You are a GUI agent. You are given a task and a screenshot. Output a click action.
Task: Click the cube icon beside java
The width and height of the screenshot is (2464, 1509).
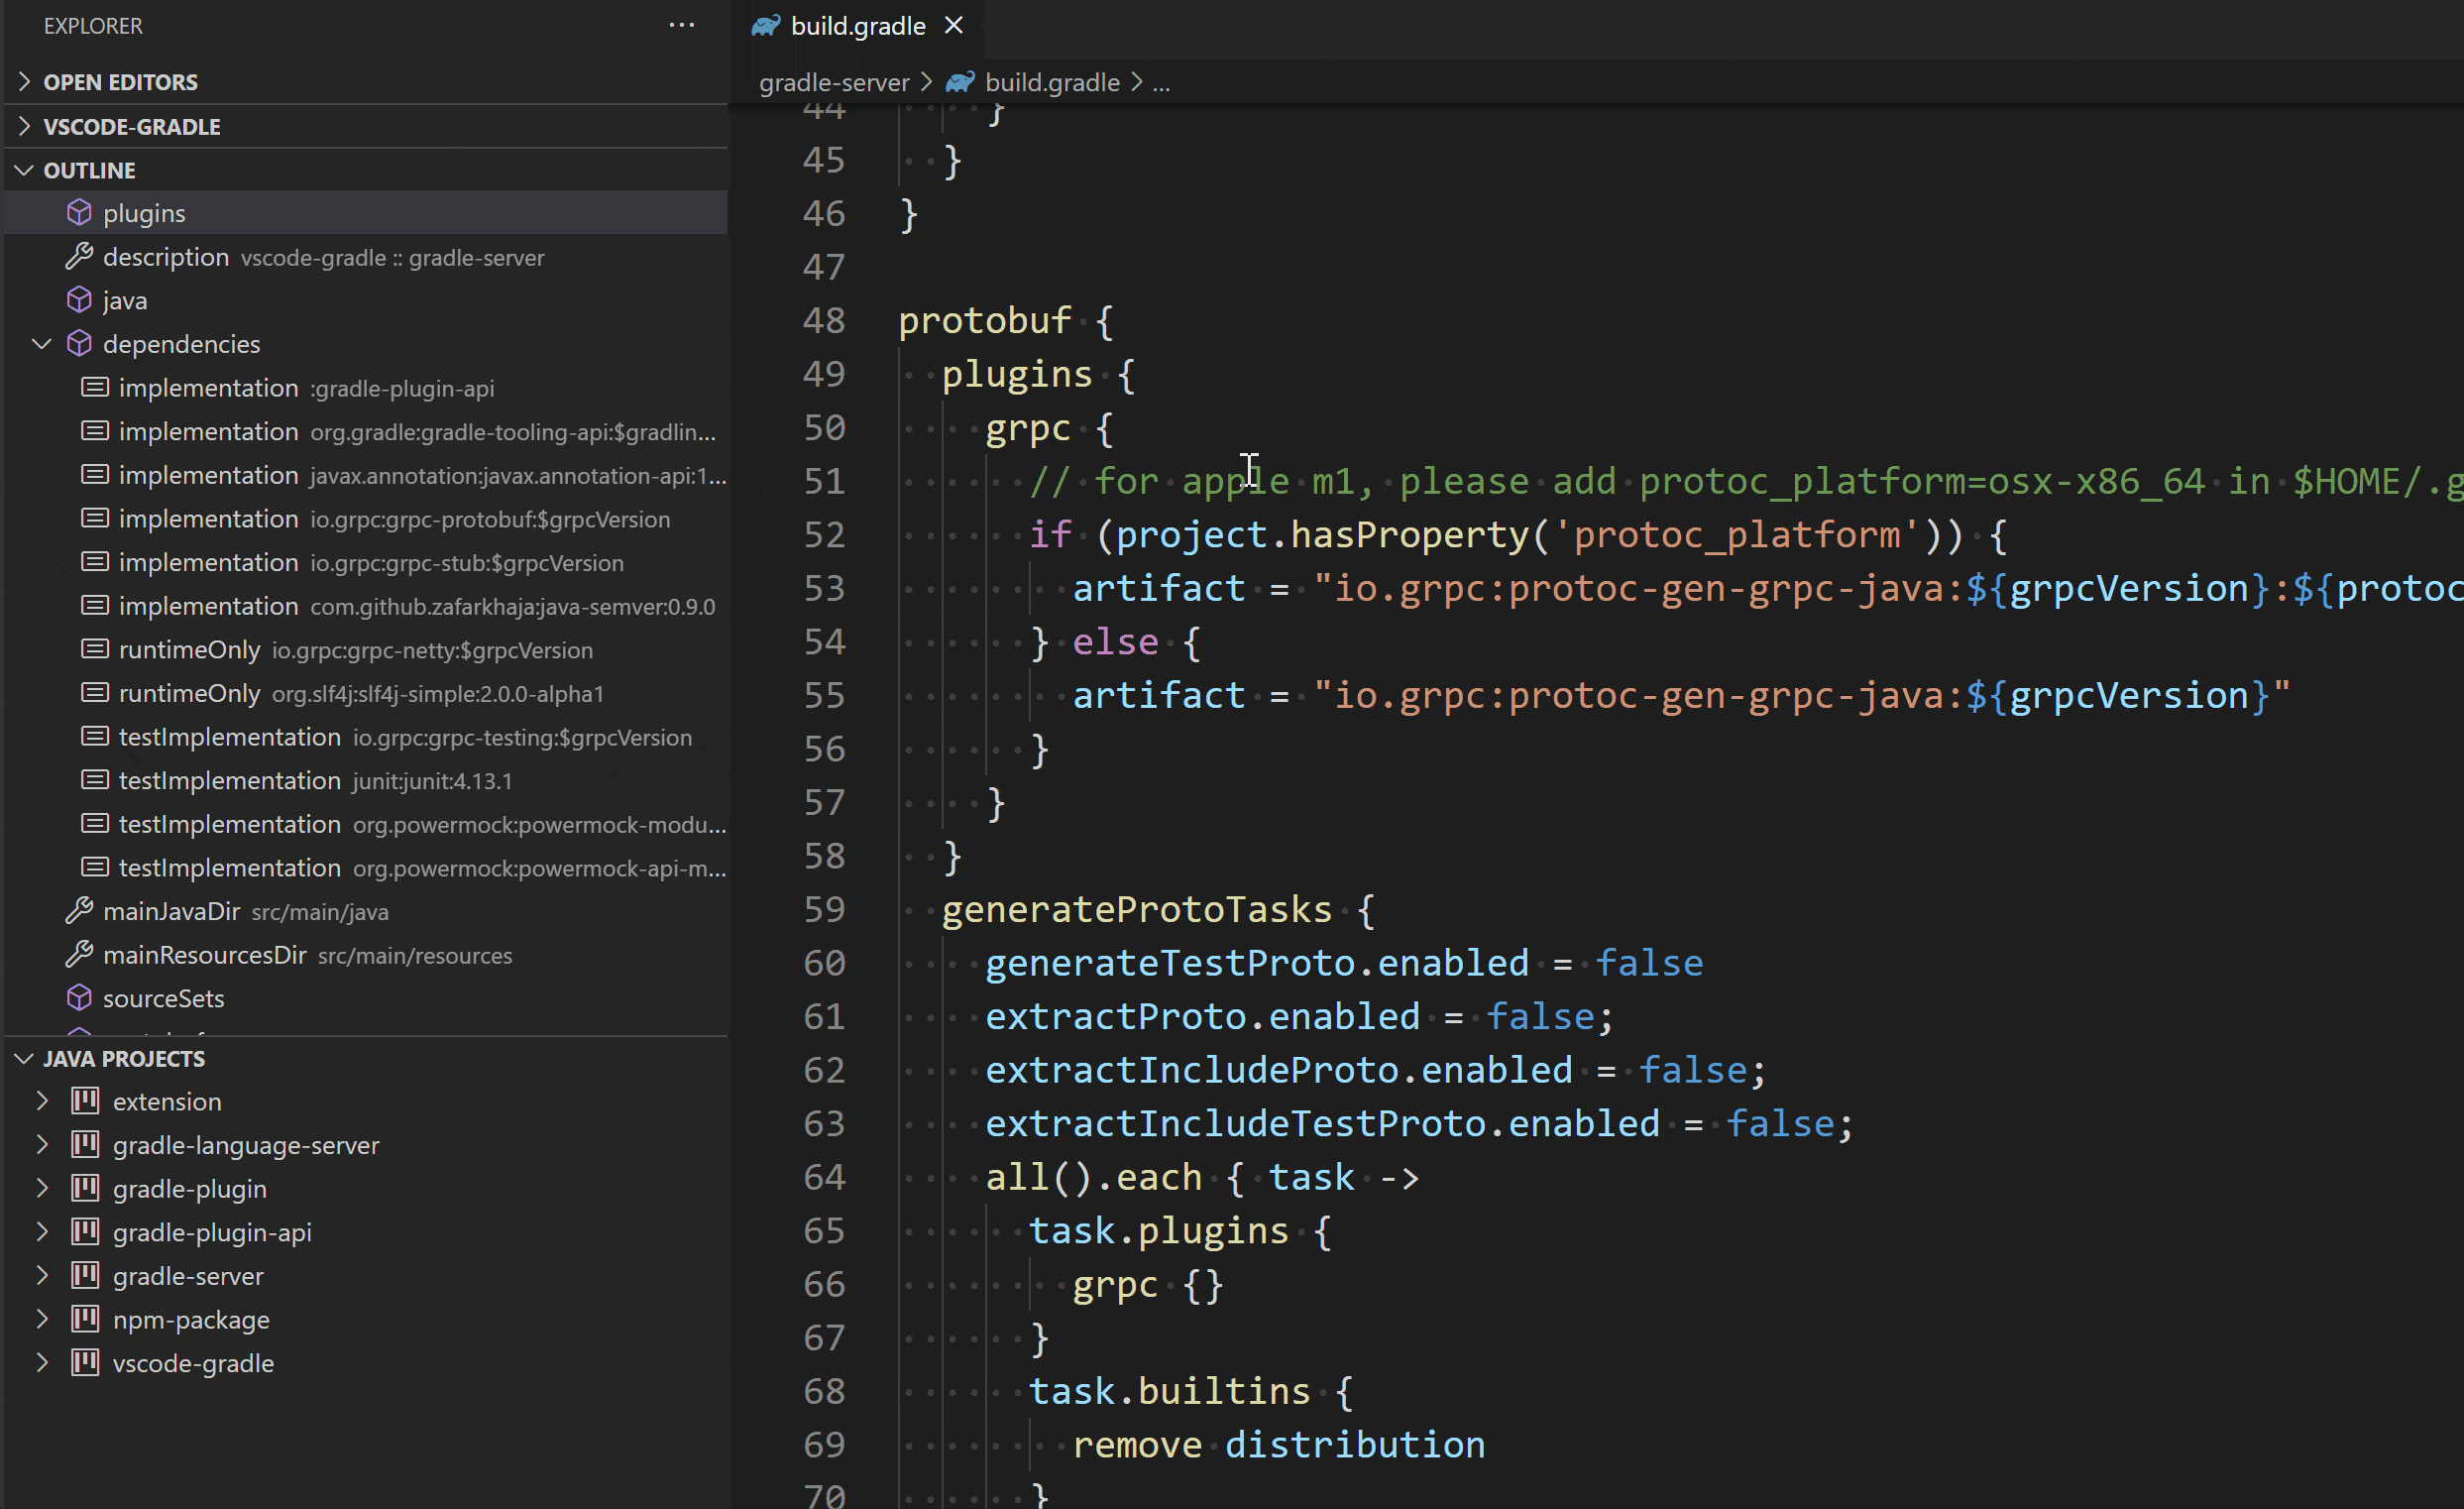[79, 299]
